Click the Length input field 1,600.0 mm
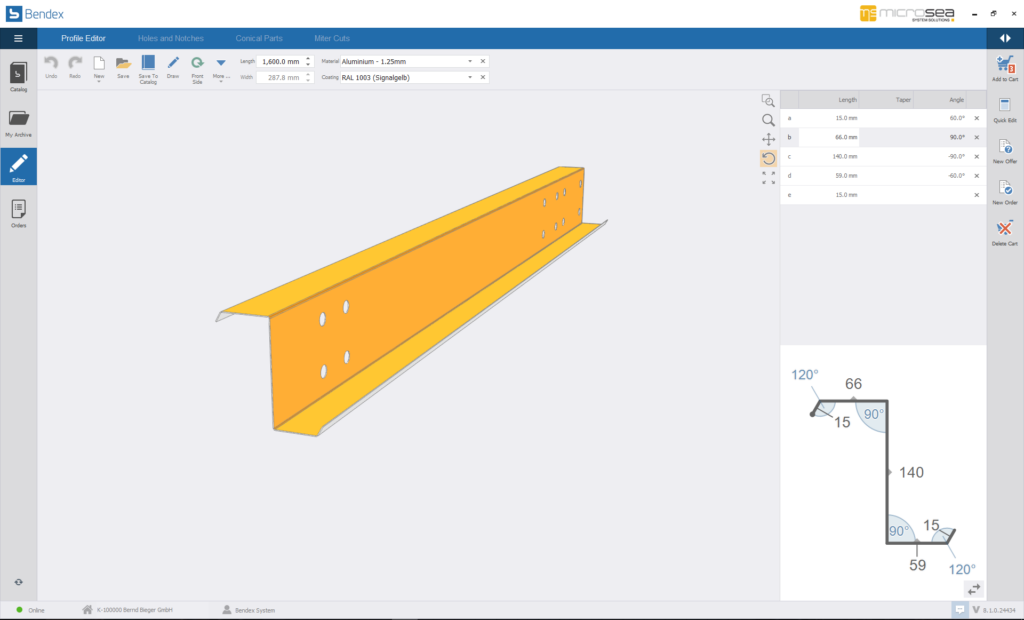 [280, 61]
